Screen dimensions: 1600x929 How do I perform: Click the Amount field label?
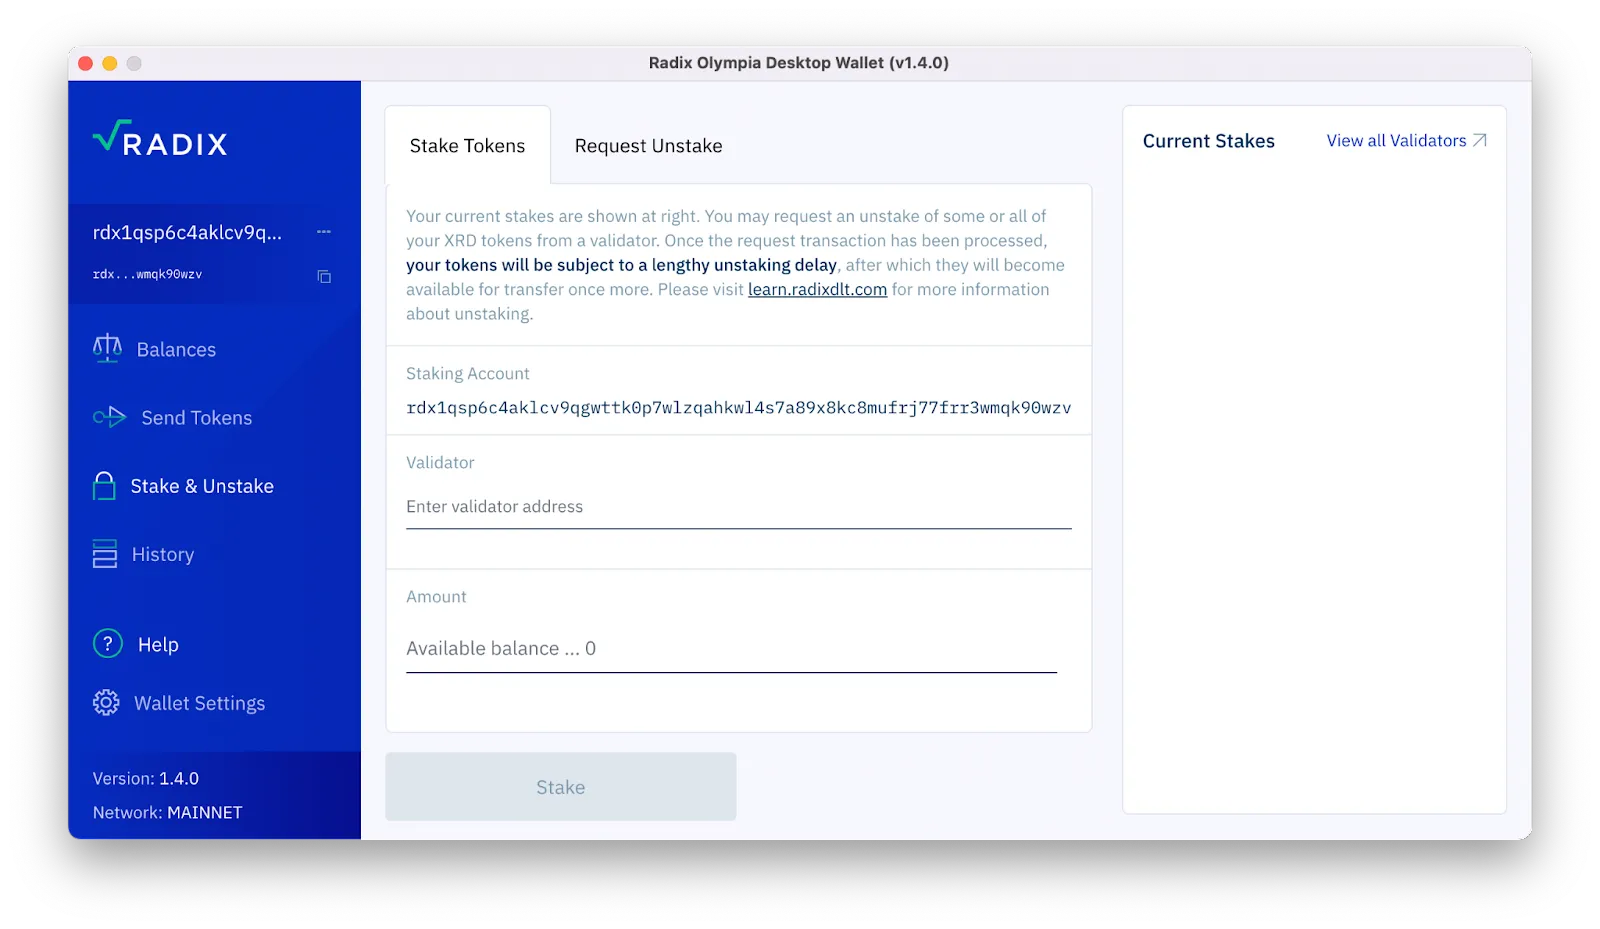pyautogui.click(x=436, y=597)
